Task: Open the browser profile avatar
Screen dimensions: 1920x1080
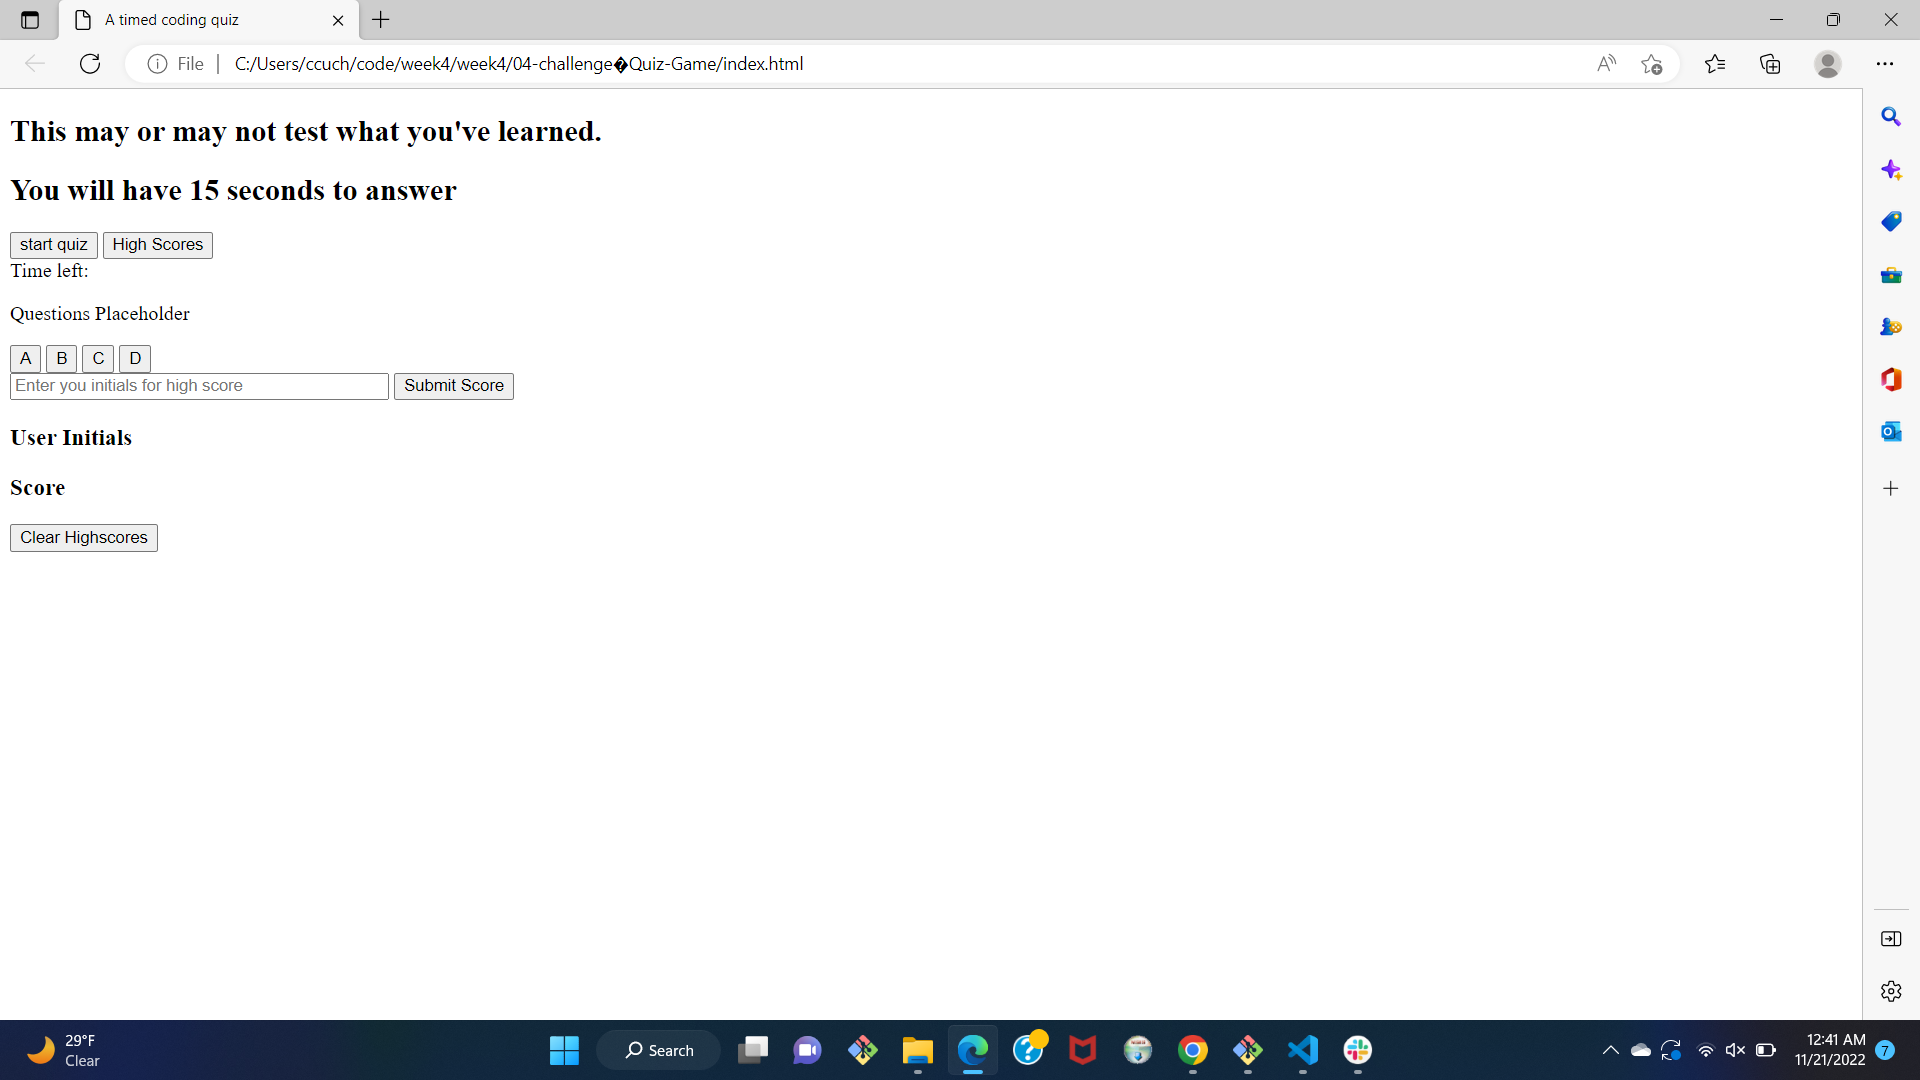Action: 1828,64
